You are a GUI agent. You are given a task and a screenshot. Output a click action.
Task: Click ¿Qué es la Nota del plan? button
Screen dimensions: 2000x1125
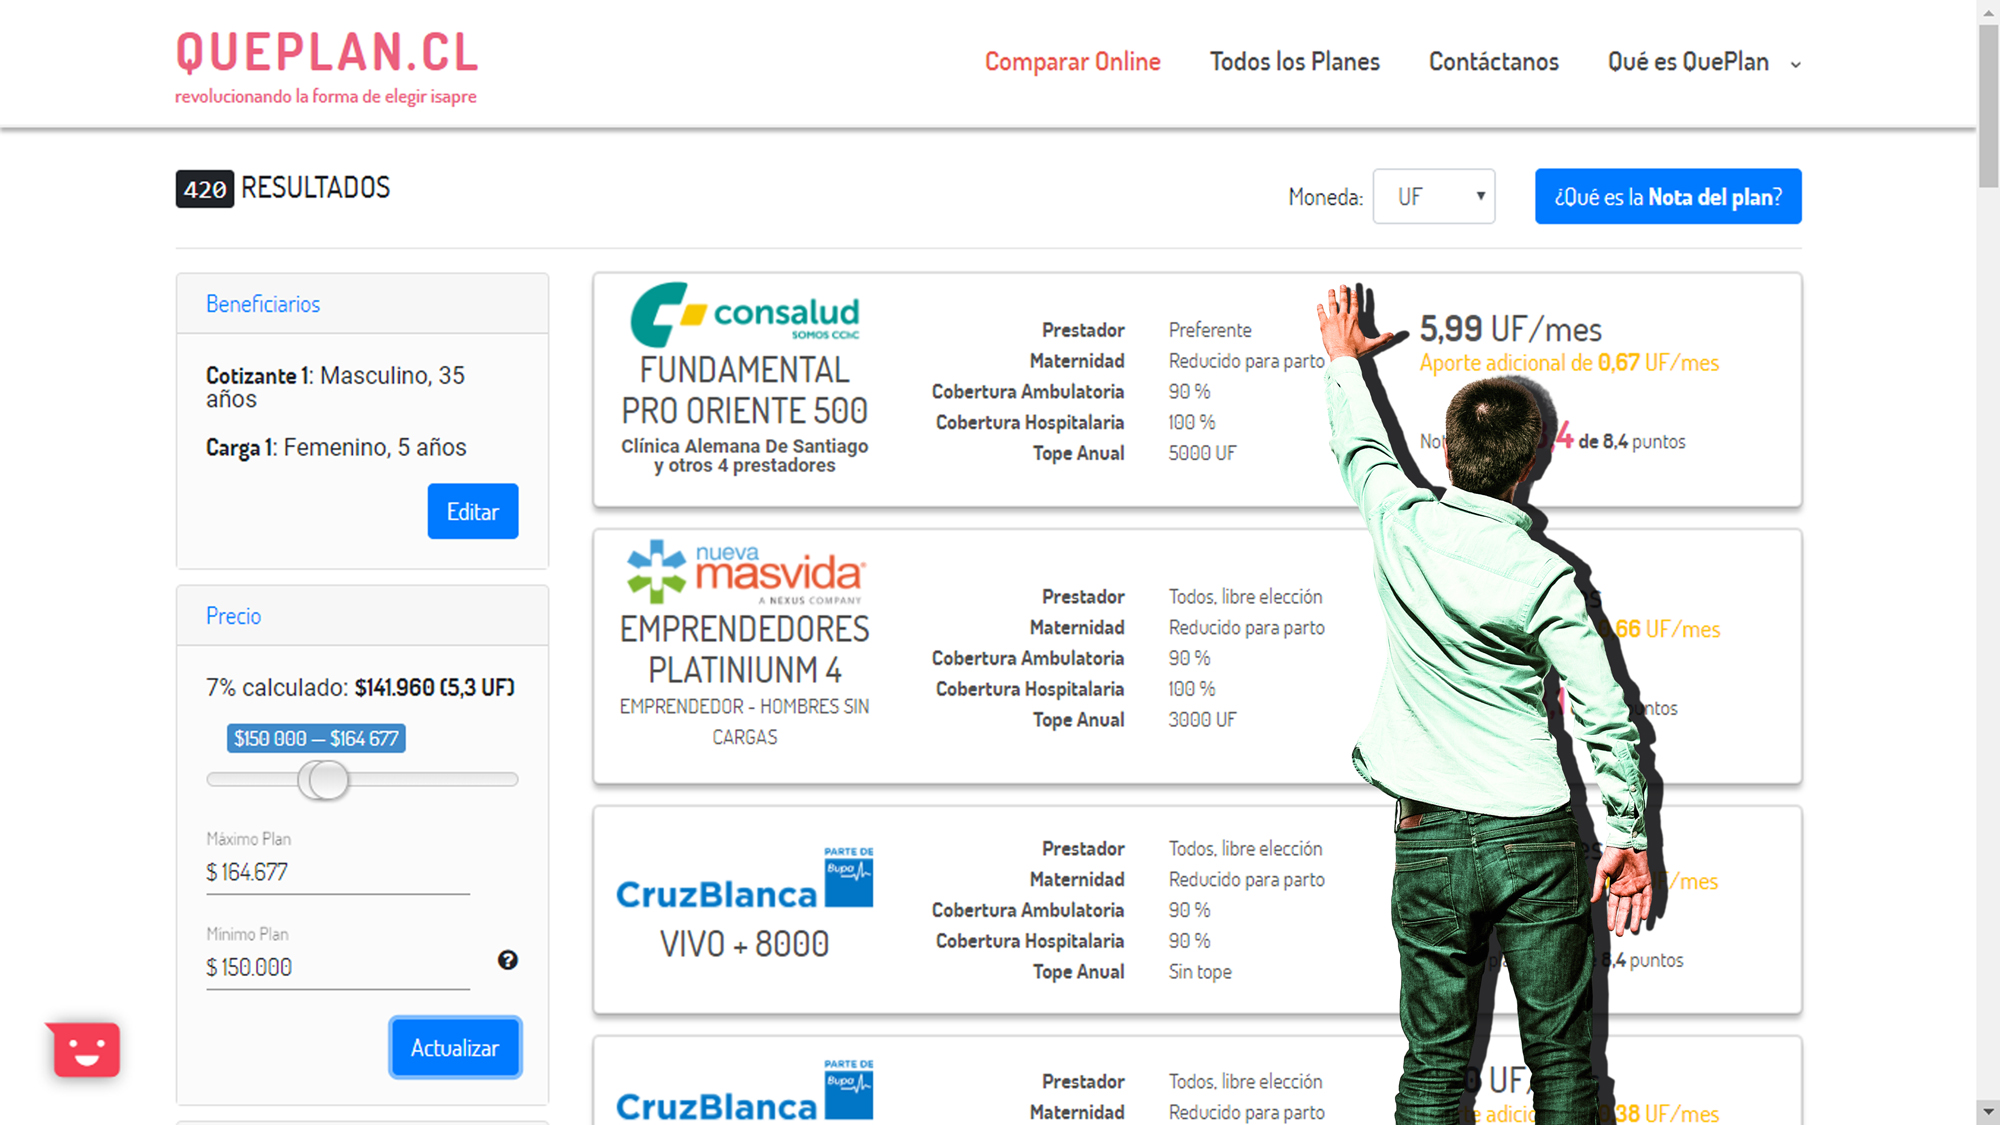pyautogui.click(x=1667, y=197)
